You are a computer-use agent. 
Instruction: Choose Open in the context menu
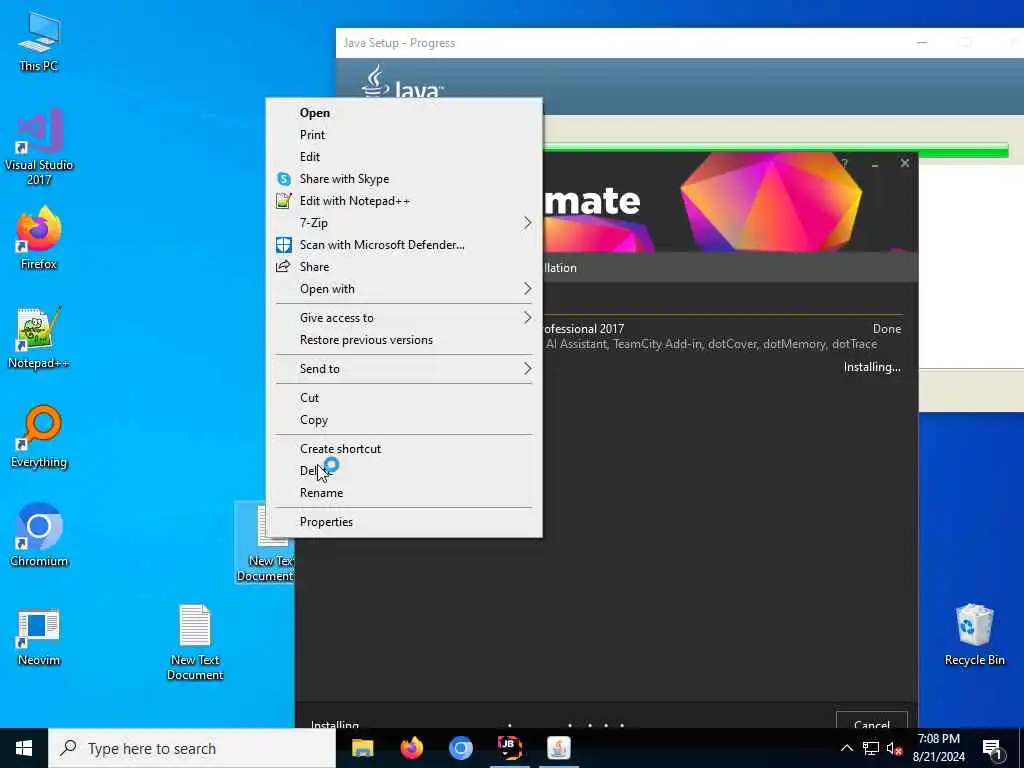click(x=404, y=113)
